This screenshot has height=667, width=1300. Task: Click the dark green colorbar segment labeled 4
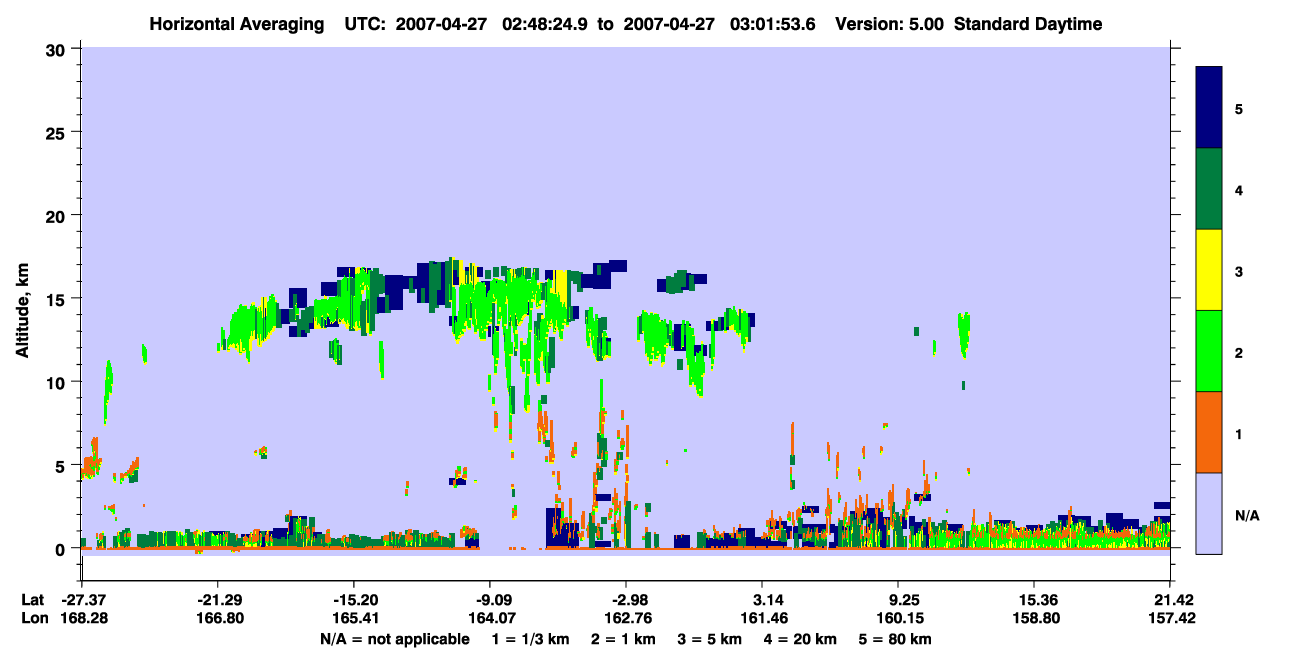1209,189
